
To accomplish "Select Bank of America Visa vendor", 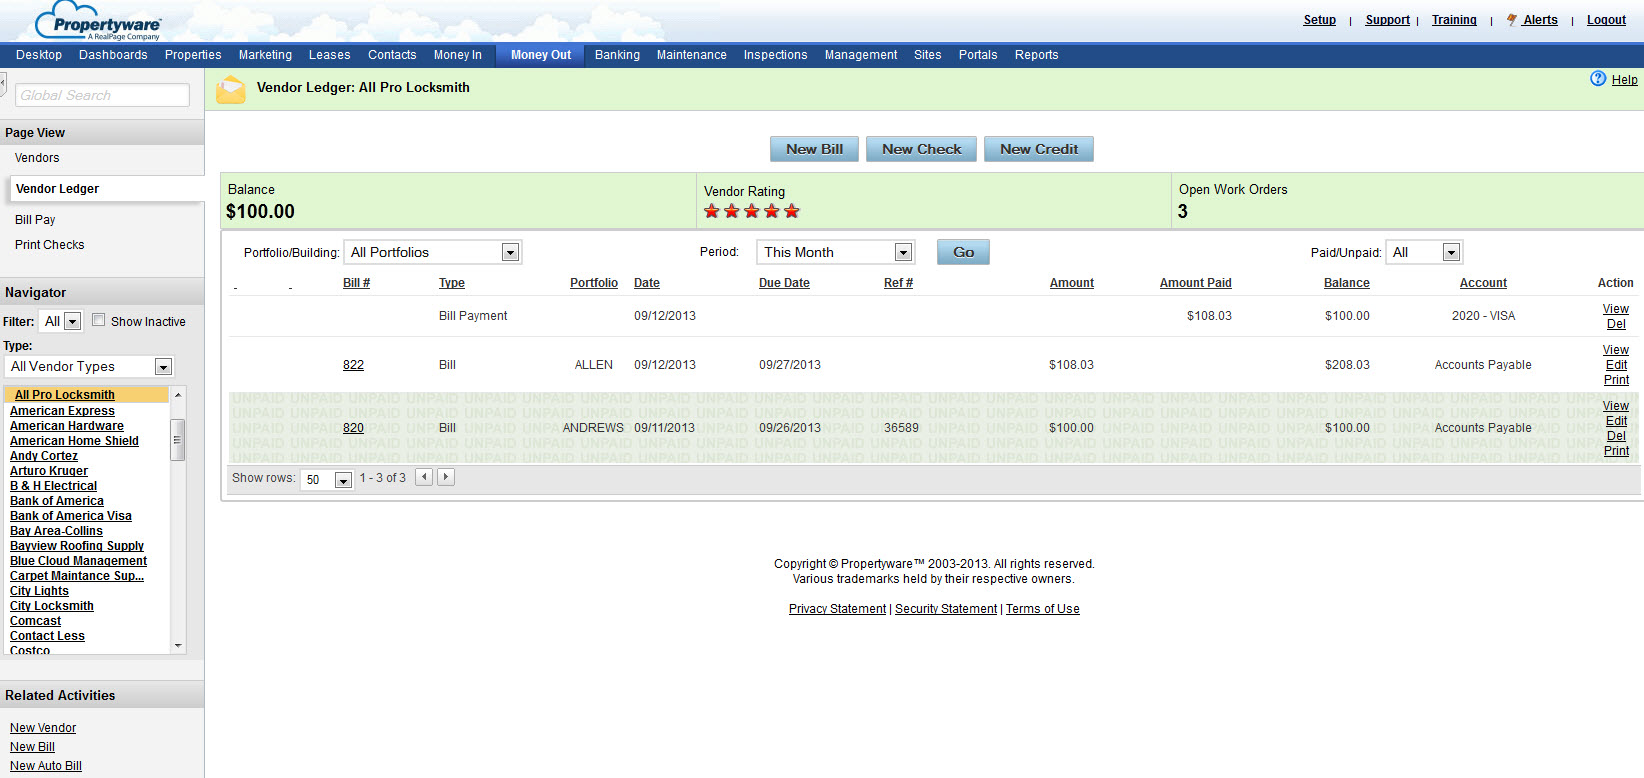I will click(71, 516).
